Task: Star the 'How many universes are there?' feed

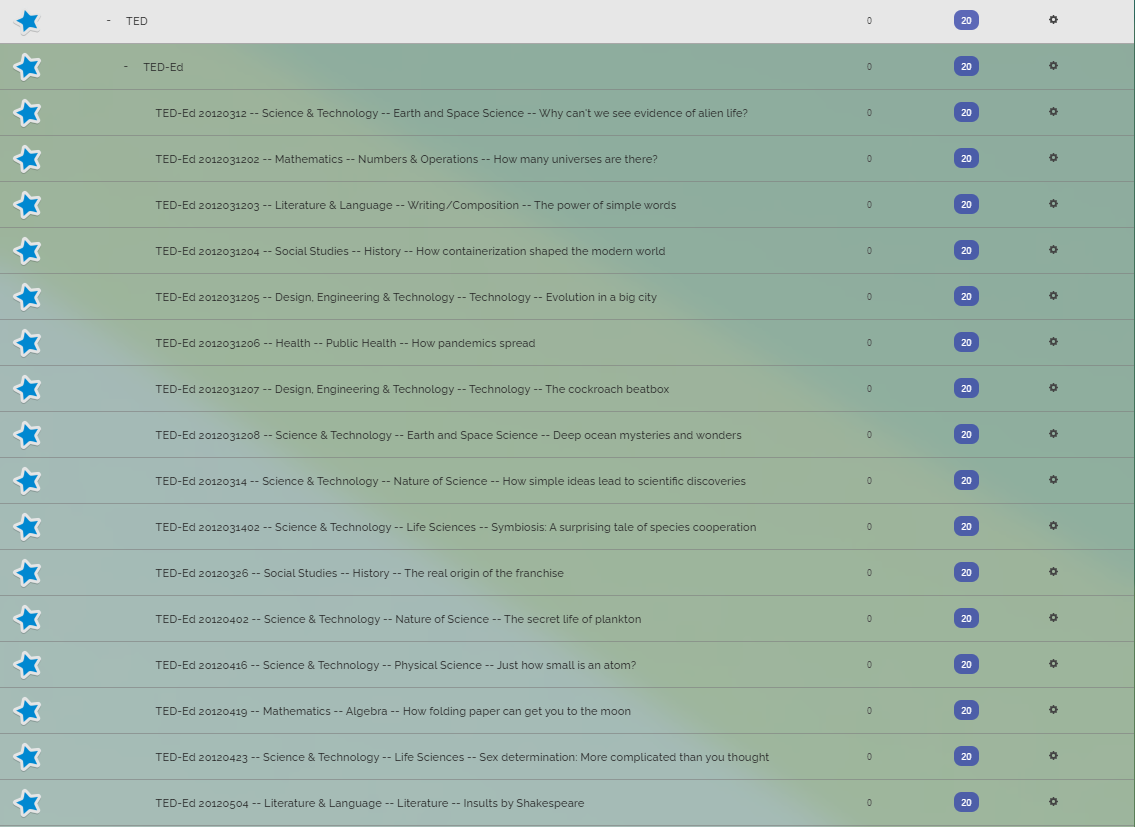Action: (x=28, y=159)
